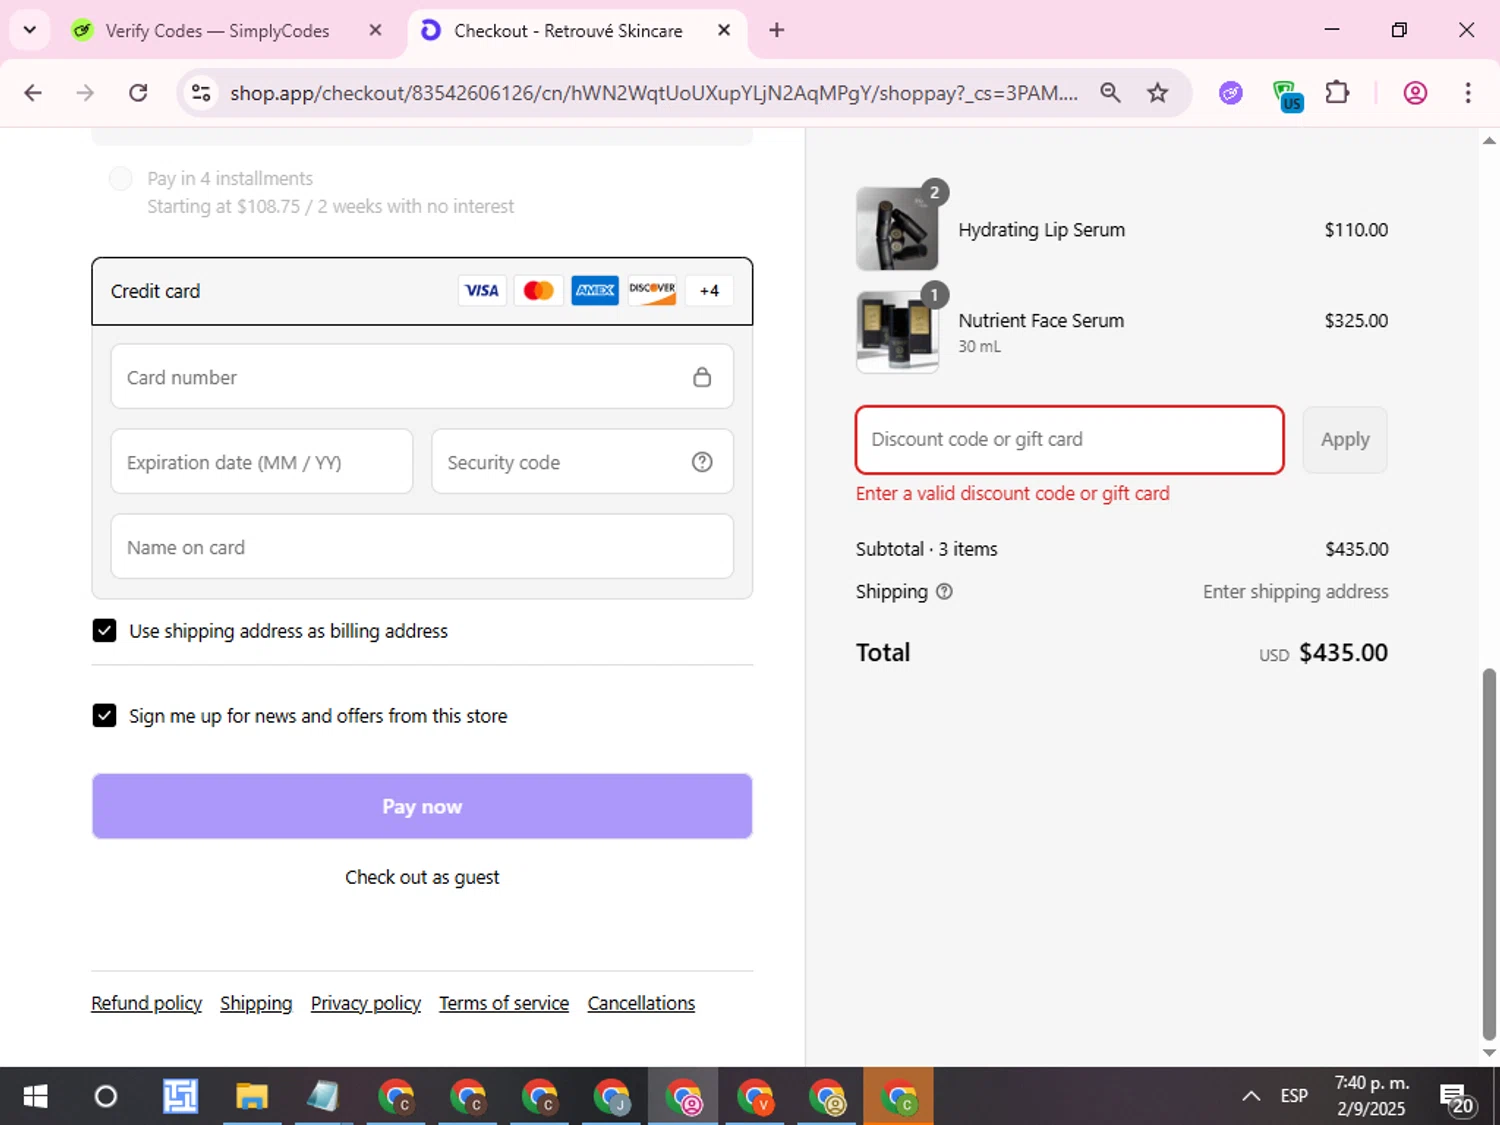Show +4 more card types
The width and height of the screenshot is (1500, 1125).
[x=709, y=291]
